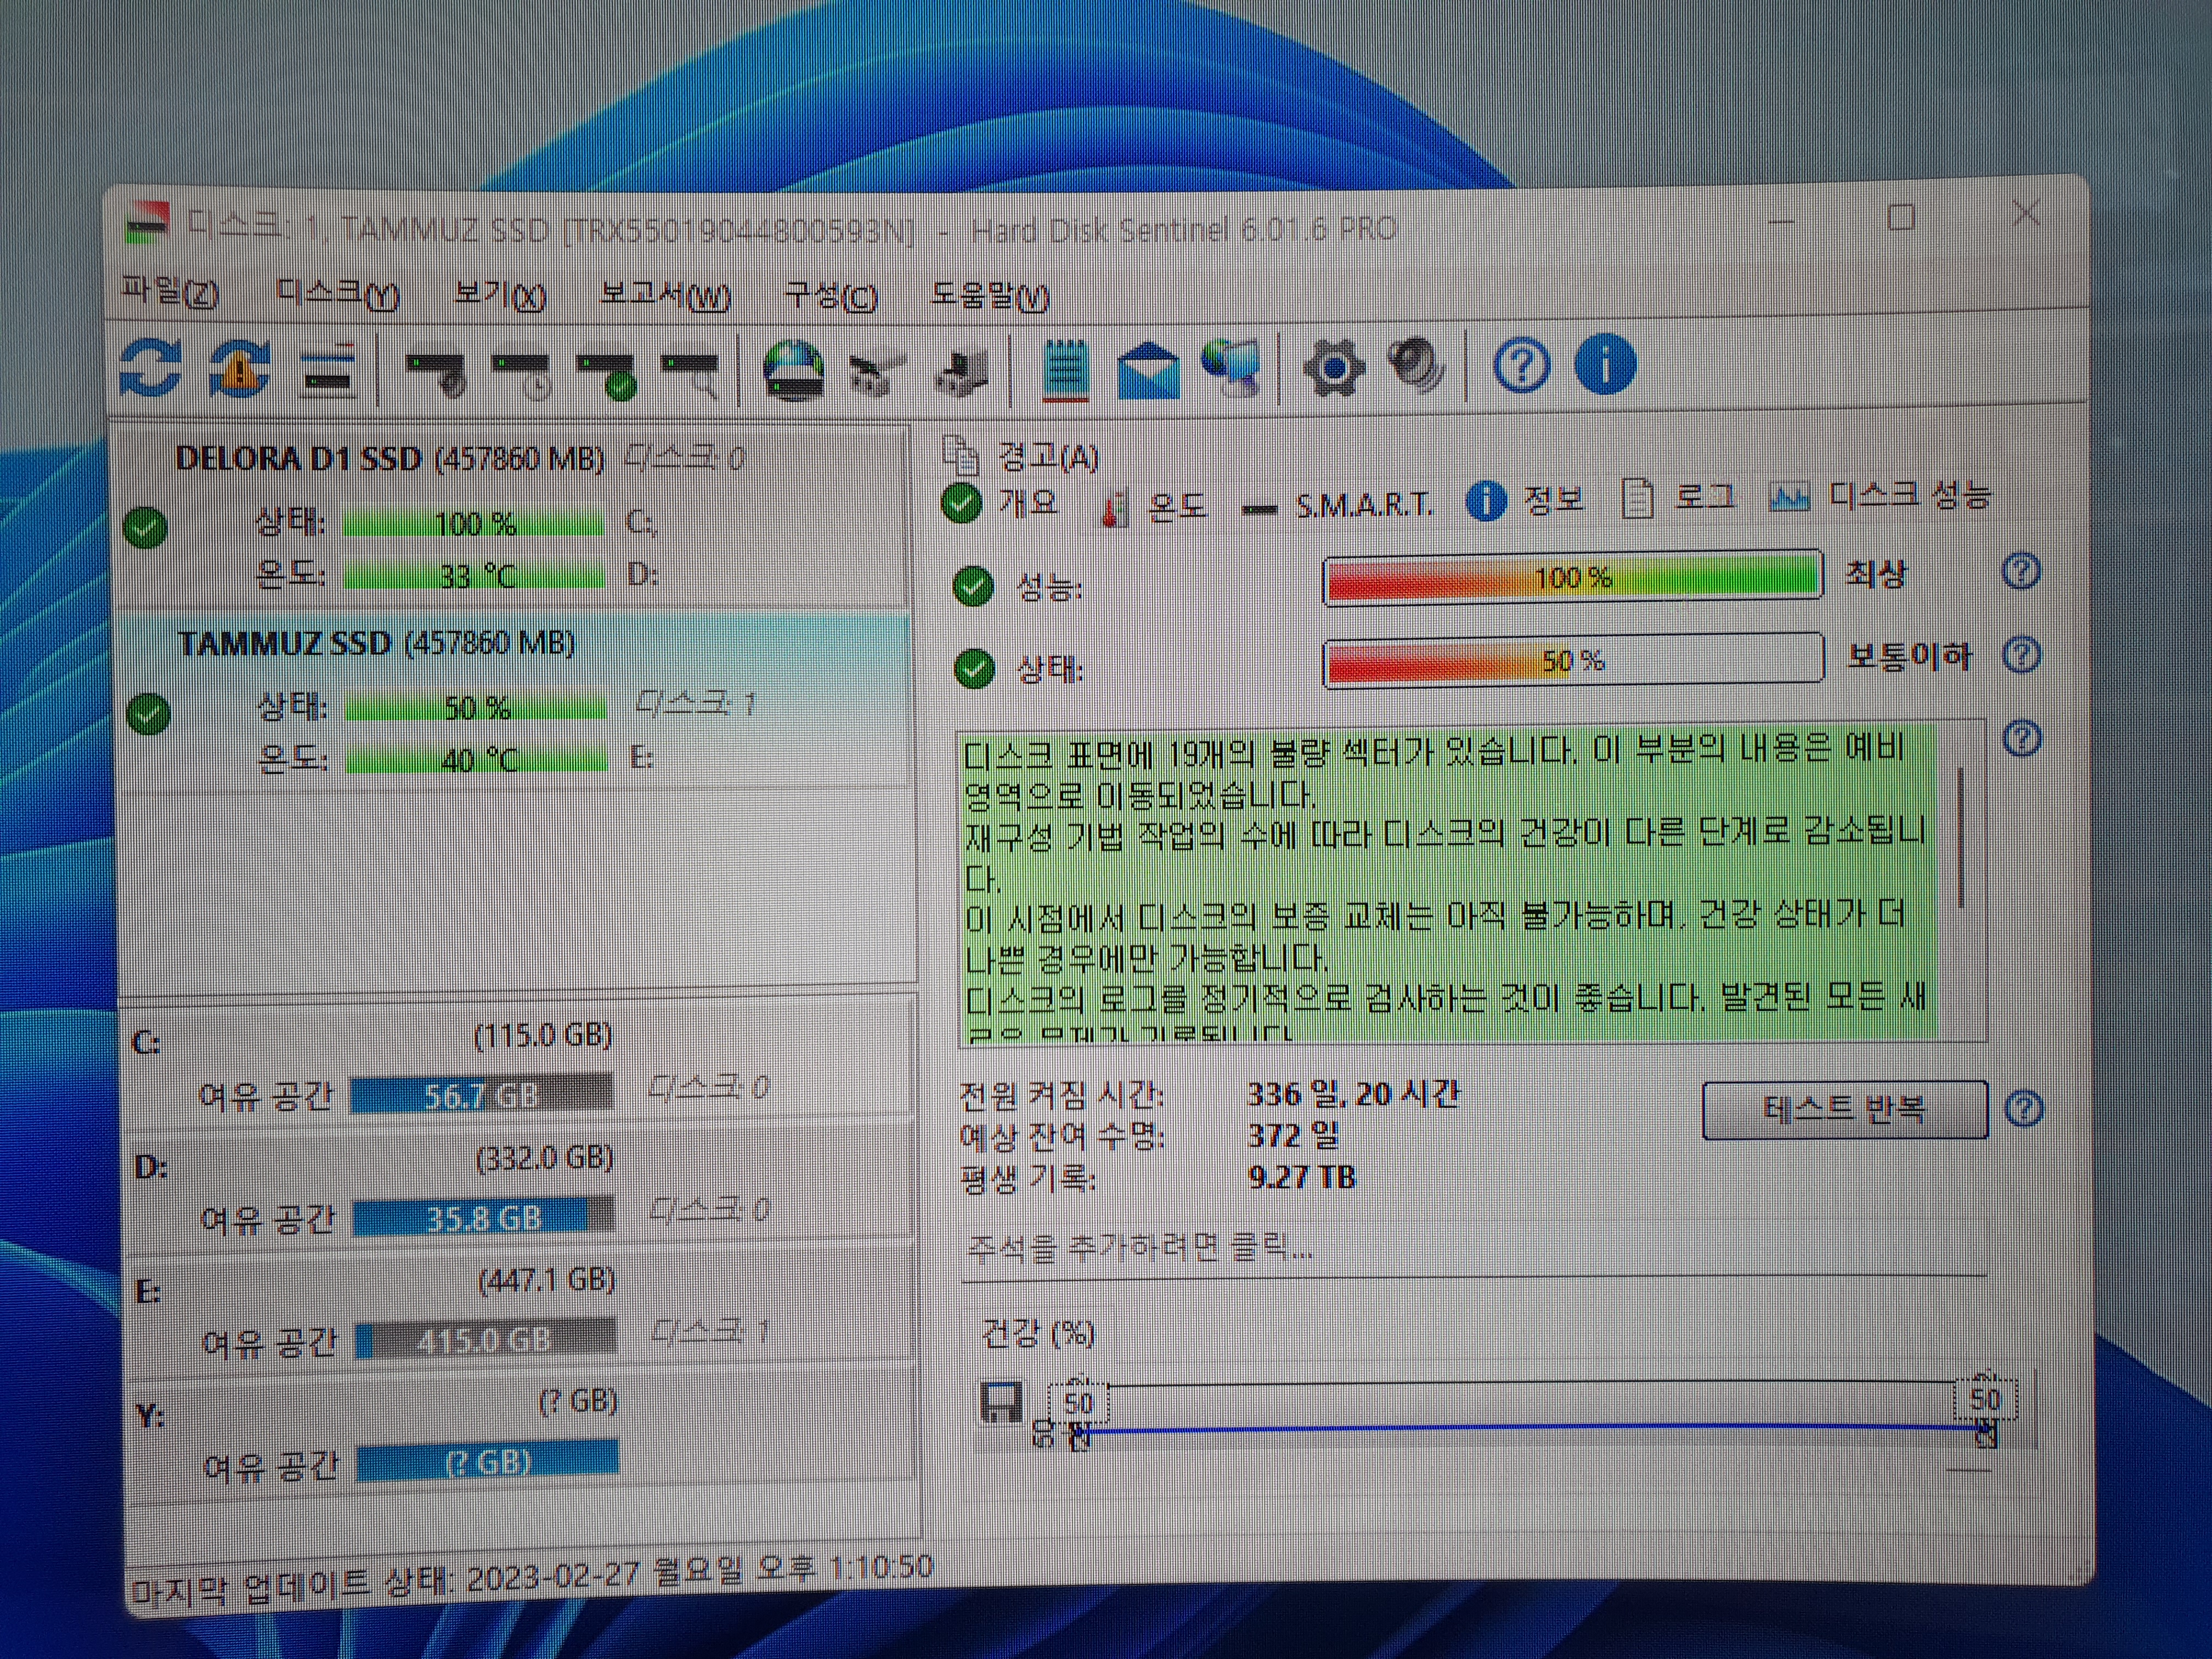2212x1659 pixels.
Task: Click the gray printer-like toolbar icon
Action: click(x=961, y=372)
